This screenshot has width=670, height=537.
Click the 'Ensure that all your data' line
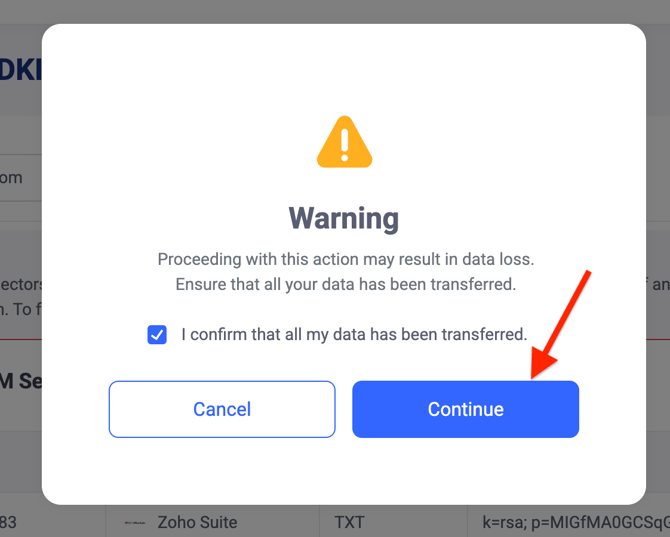tap(346, 284)
